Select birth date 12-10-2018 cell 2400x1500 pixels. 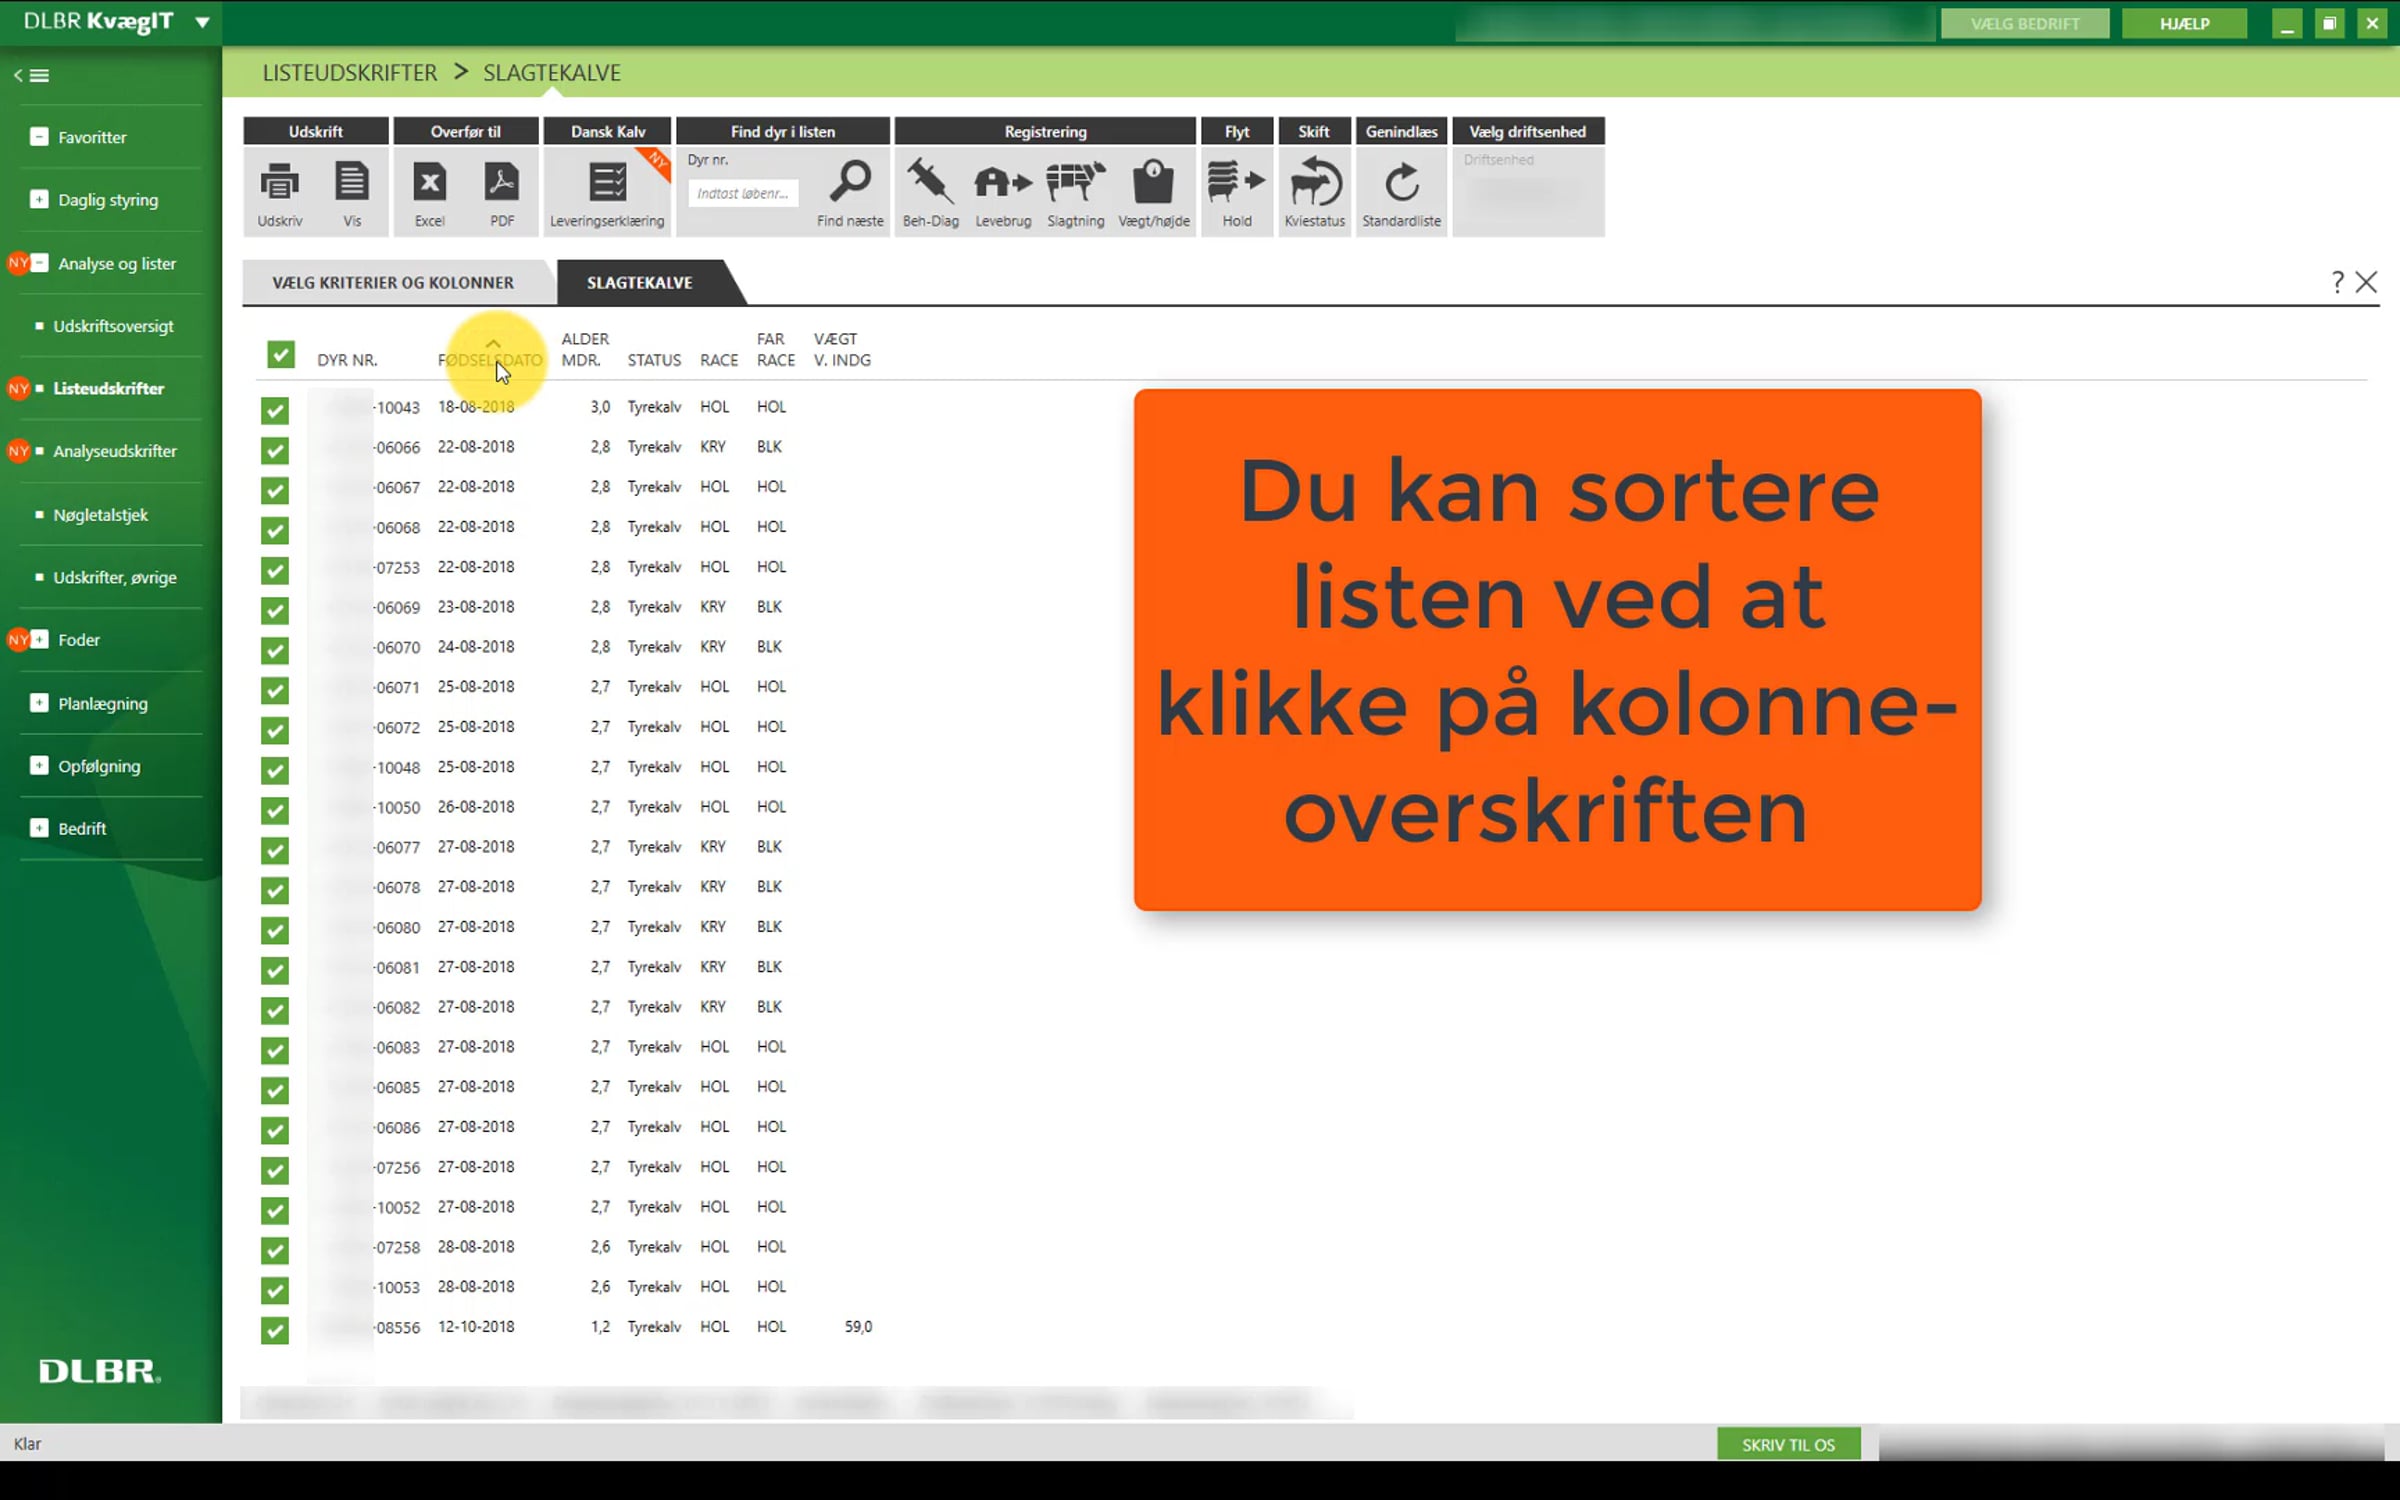[x=476, y=1327]
